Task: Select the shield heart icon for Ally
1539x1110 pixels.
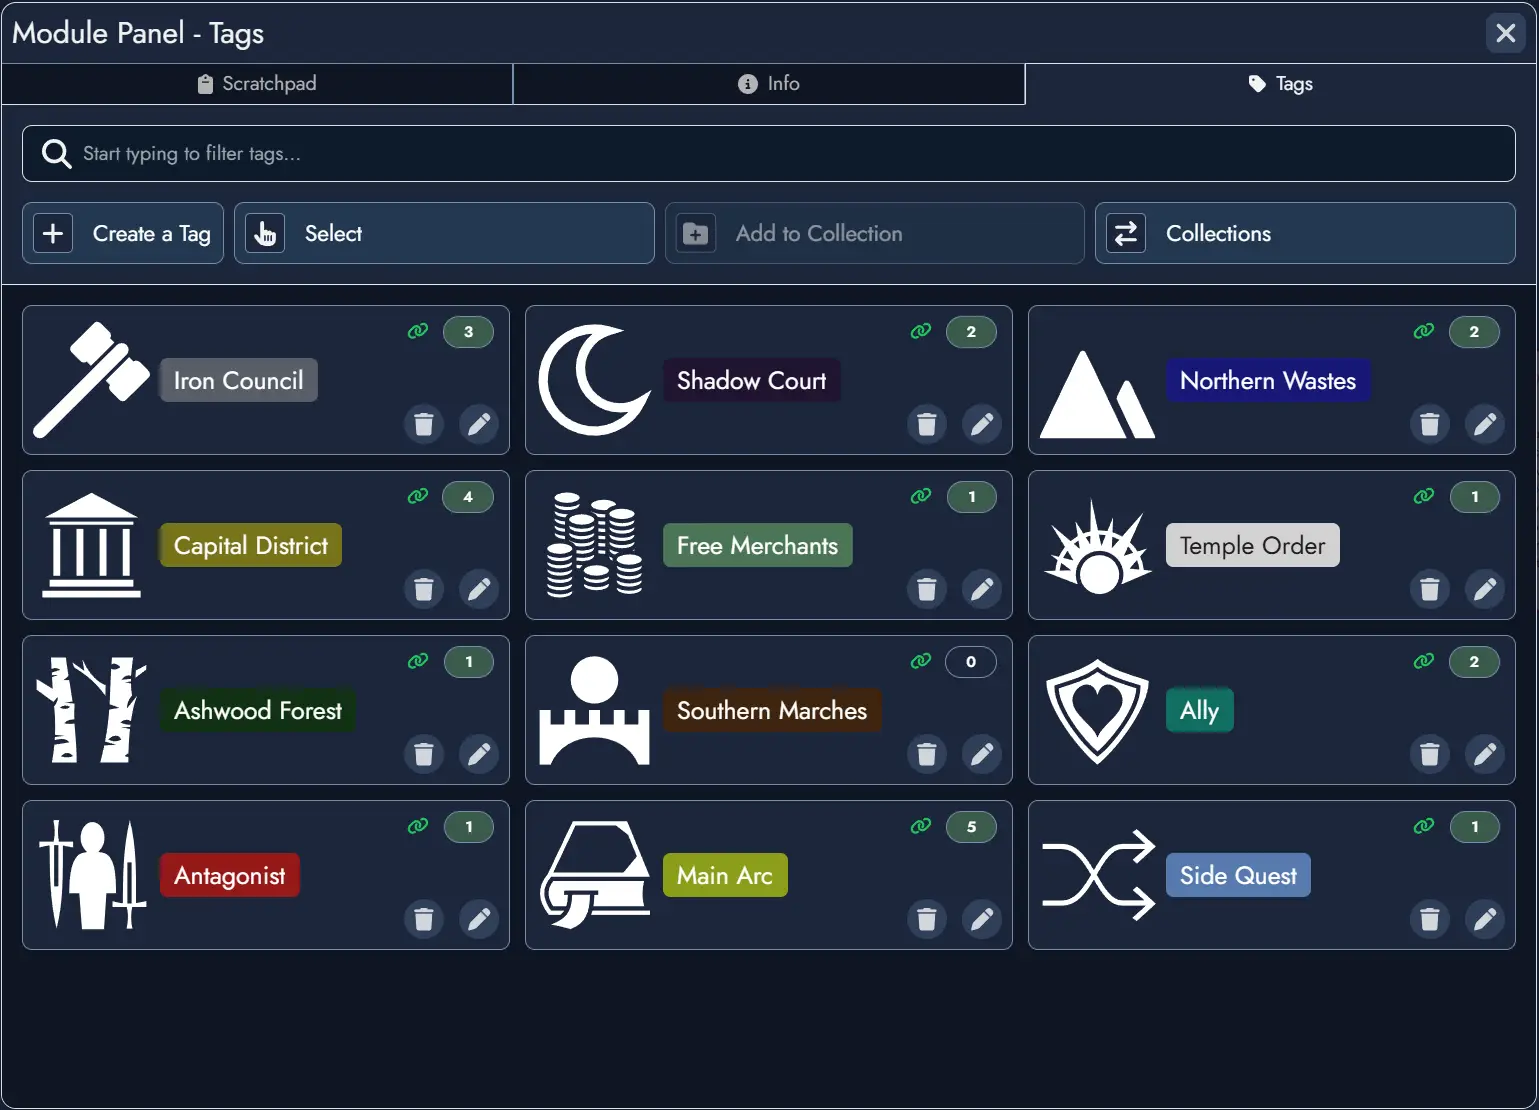Action: click(x=1097, y=710)
